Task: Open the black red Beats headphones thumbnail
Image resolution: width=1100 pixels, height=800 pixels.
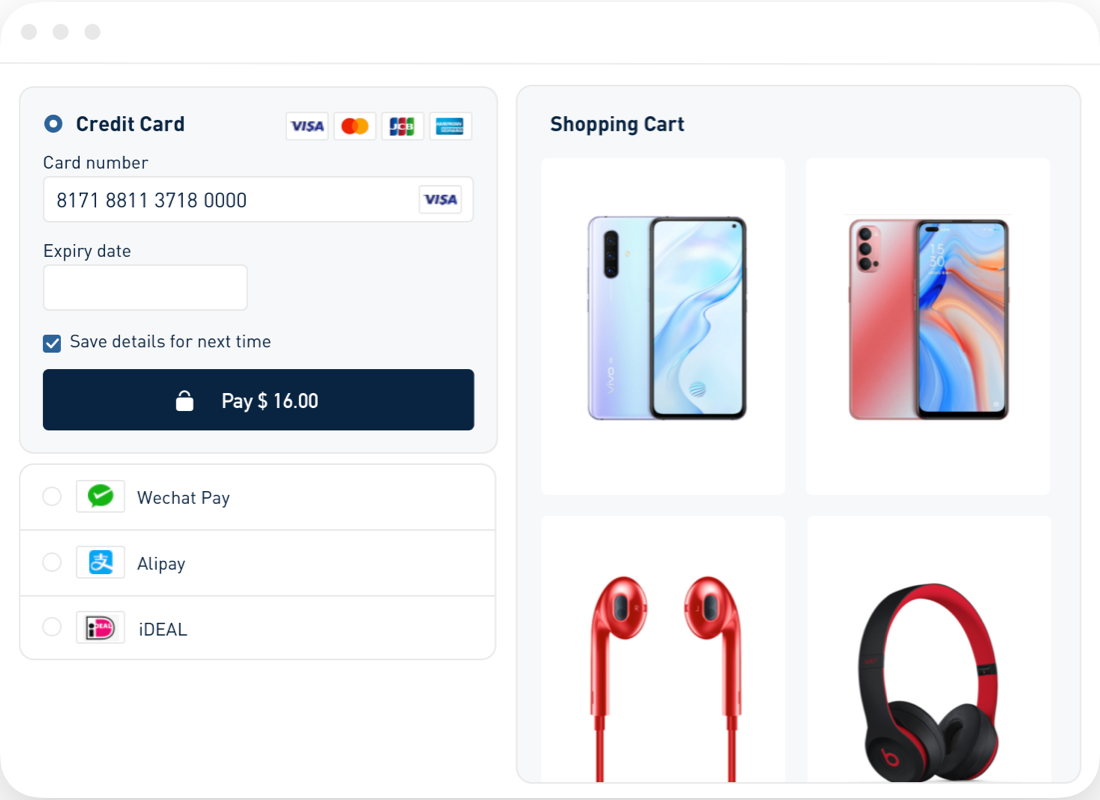Action: [x=929, y=649]
